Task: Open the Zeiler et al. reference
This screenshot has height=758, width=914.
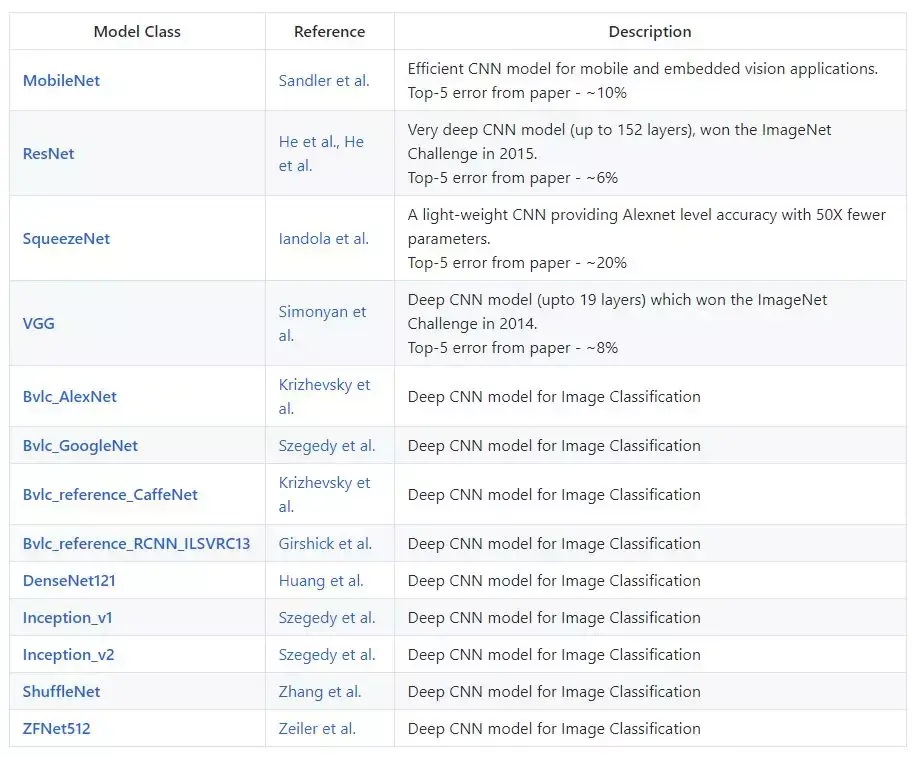Action: tap(317, 728)
